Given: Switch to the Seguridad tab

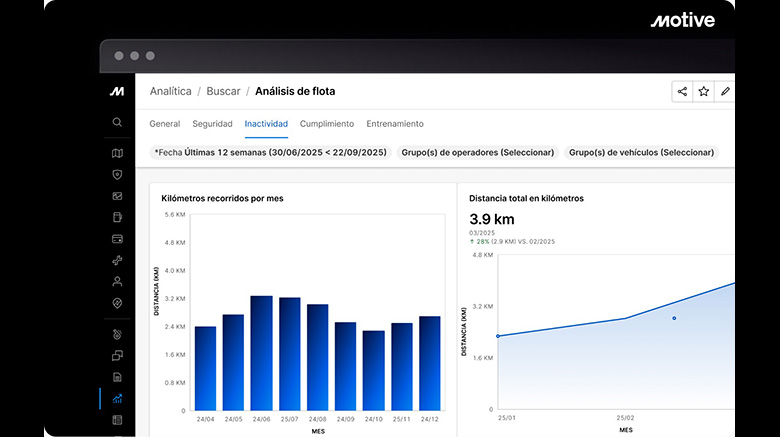Looking at the screenshot, I should 212,124.
